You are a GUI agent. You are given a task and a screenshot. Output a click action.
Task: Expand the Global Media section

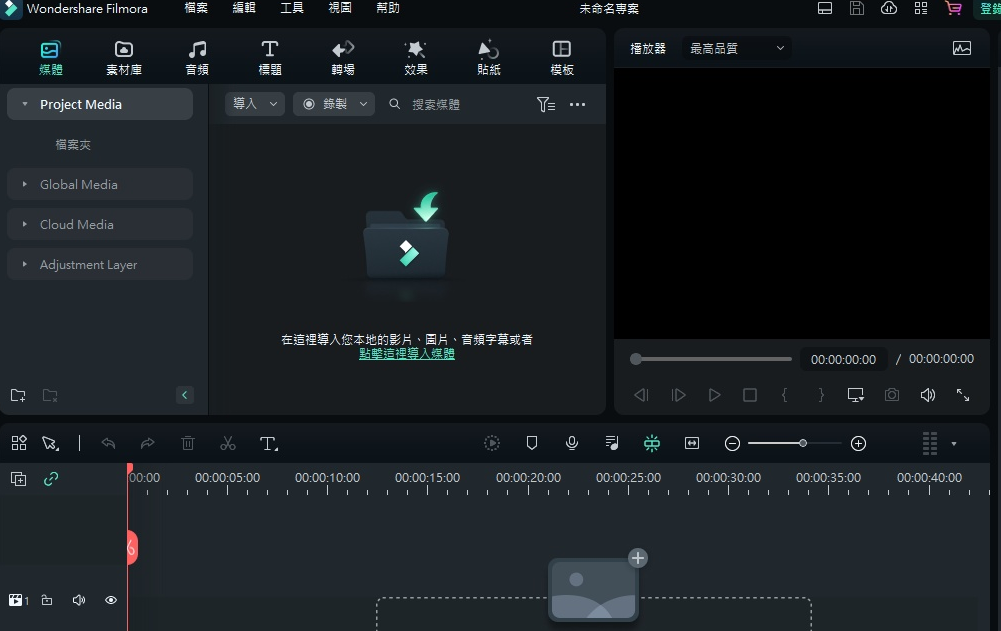point(25,185)
